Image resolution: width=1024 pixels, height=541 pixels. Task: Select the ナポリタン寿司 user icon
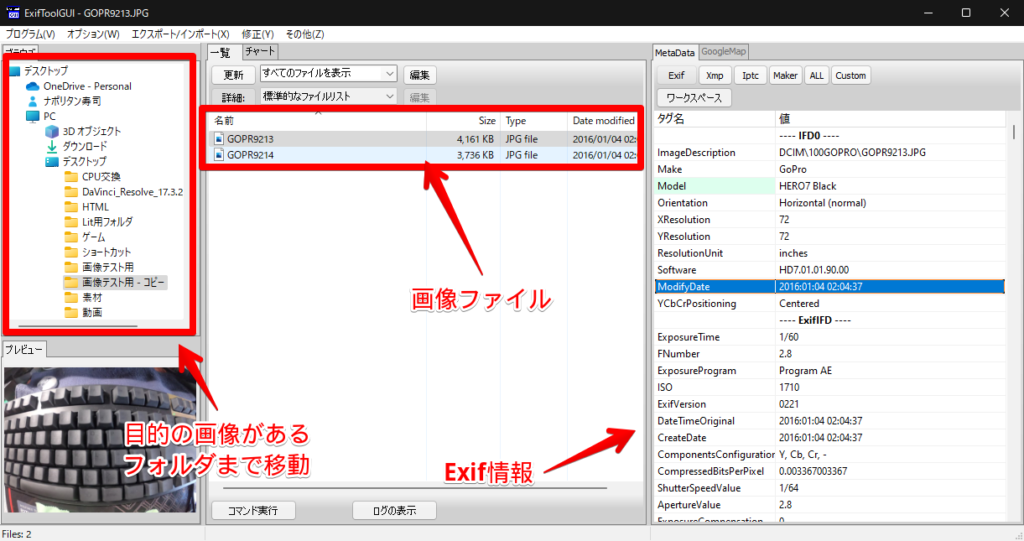(32, 101)
